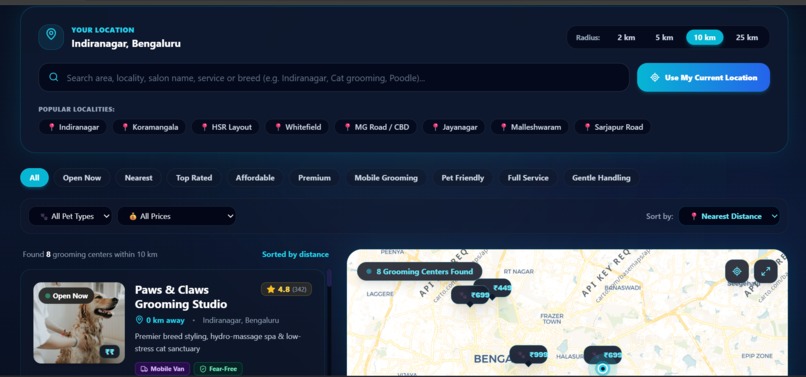806x377 pixels.
Task: Click the search area or salon input field
Action: (334, 78)
